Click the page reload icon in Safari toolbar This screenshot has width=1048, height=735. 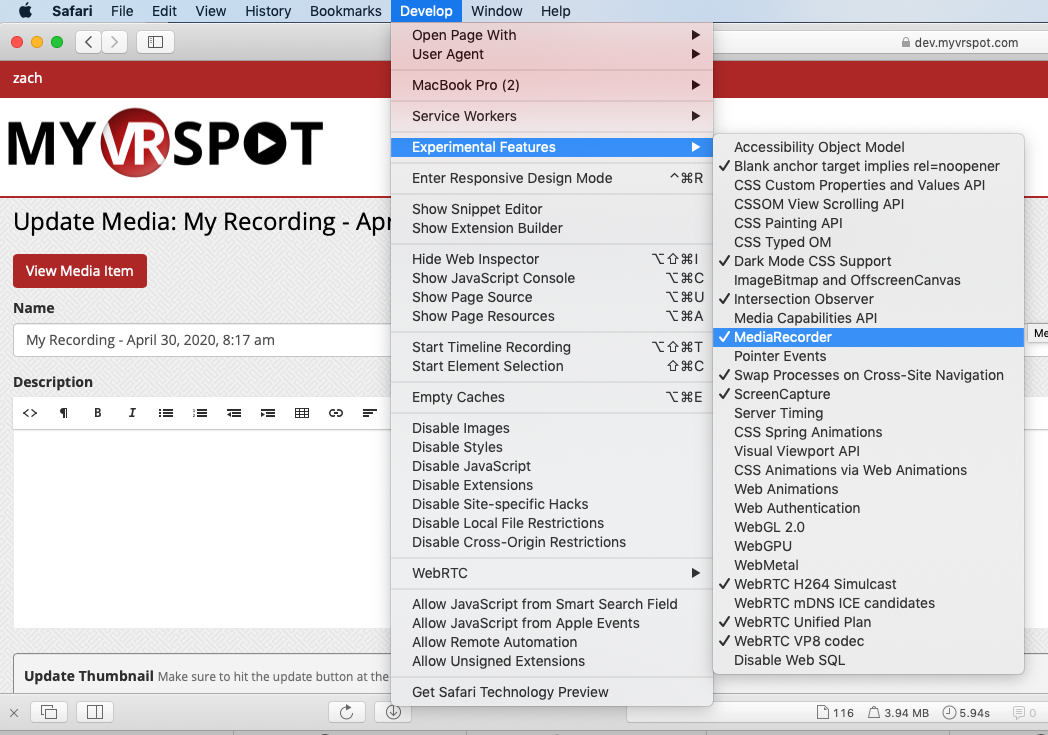tap(347, 712)
